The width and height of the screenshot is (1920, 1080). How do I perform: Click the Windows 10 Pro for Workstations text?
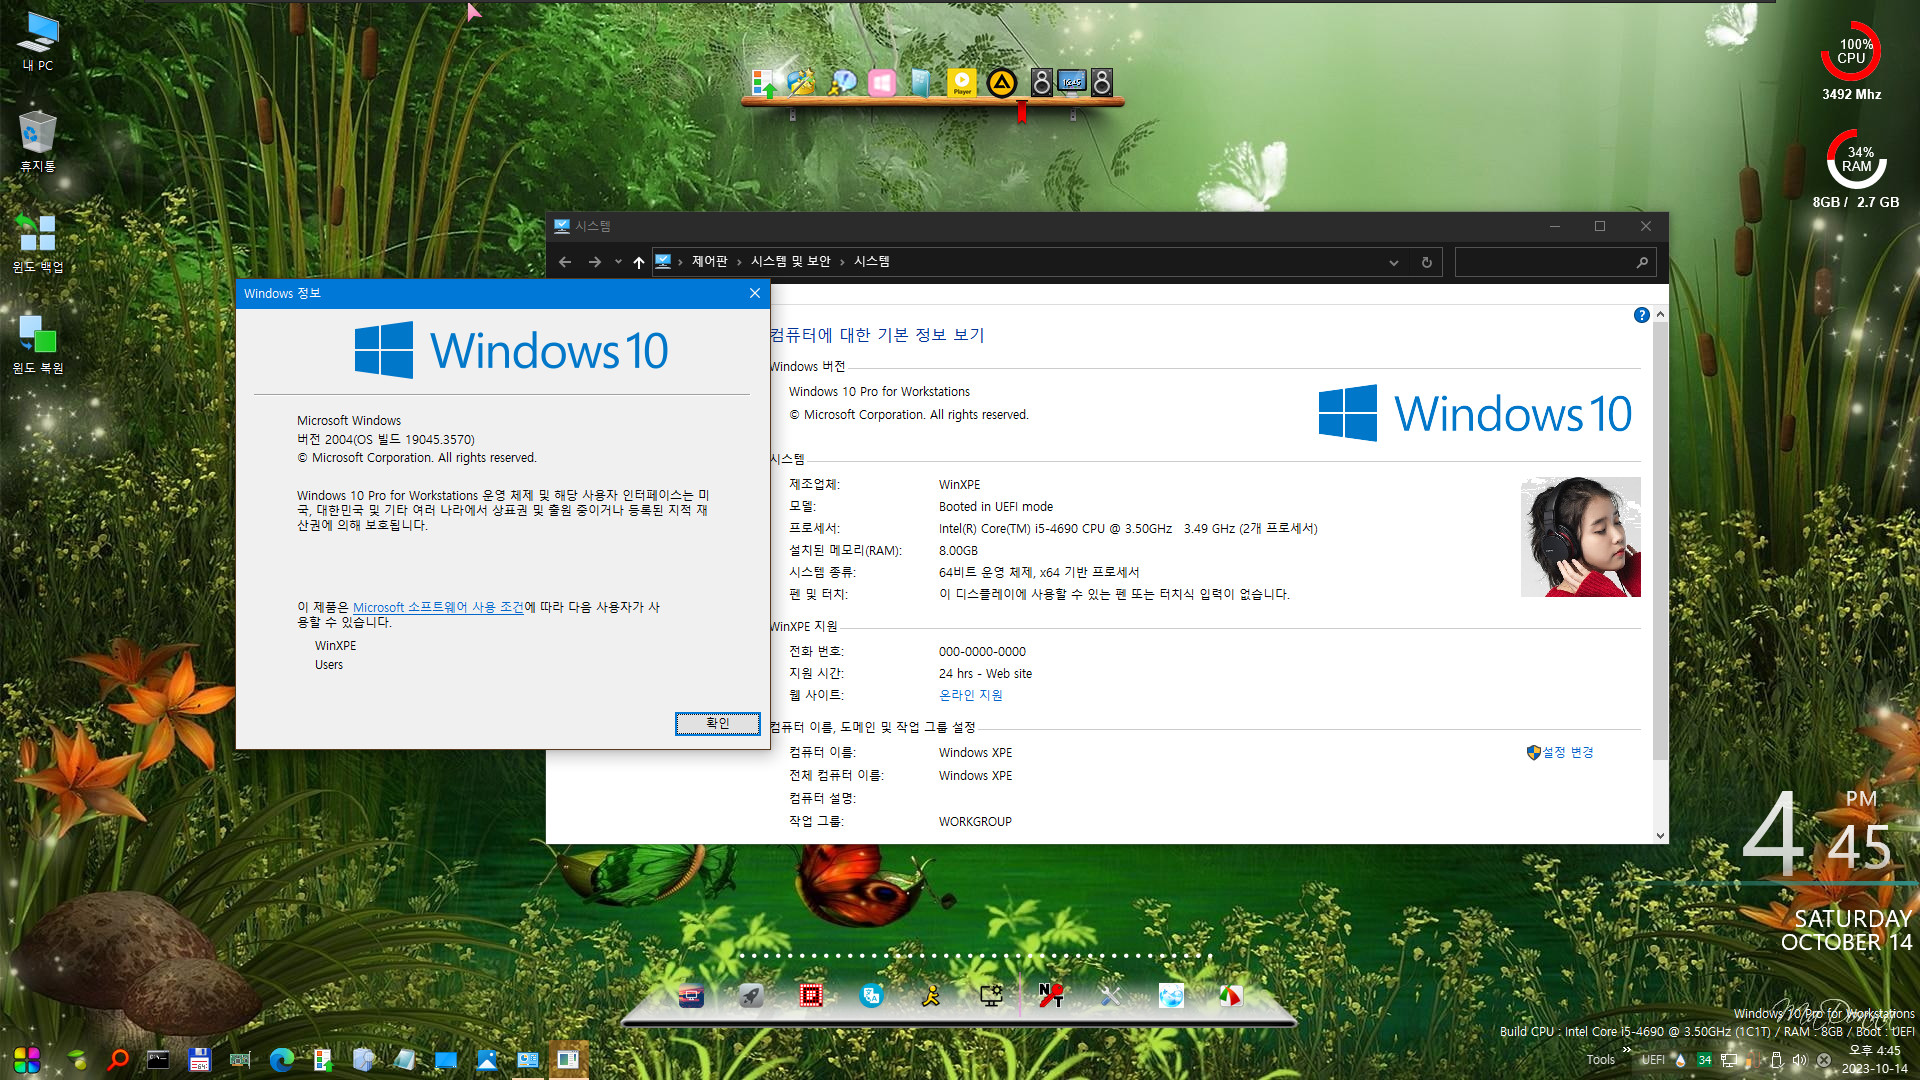879,392
